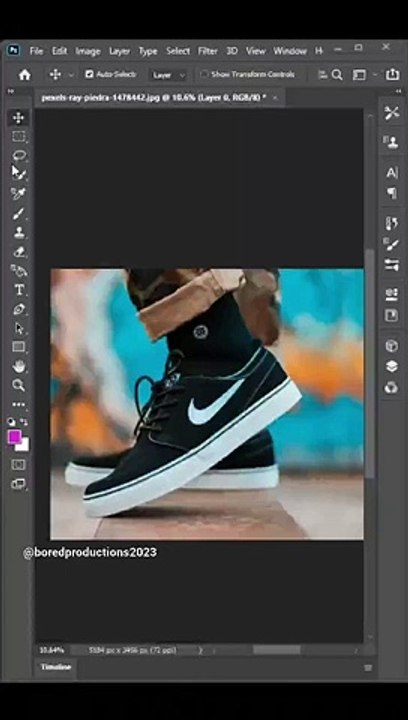This screenshot has height=720, width=408.
Task: Open the Filter menu
Action: coord(207,51)
